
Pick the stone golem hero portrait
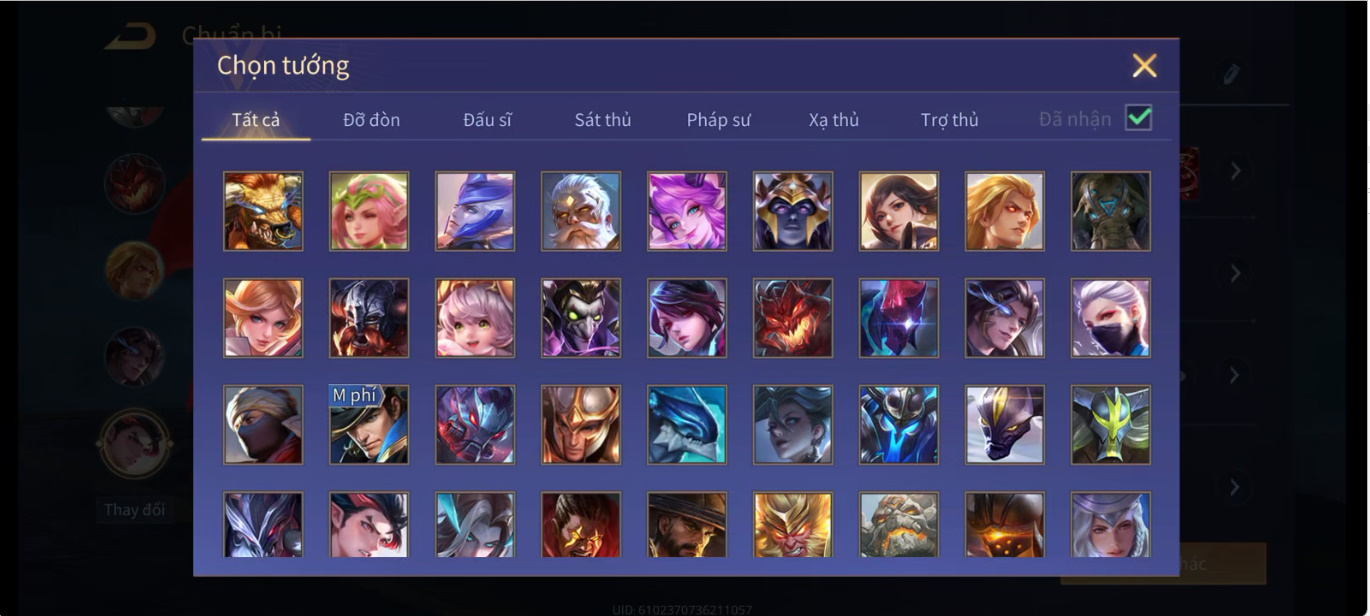899,525
